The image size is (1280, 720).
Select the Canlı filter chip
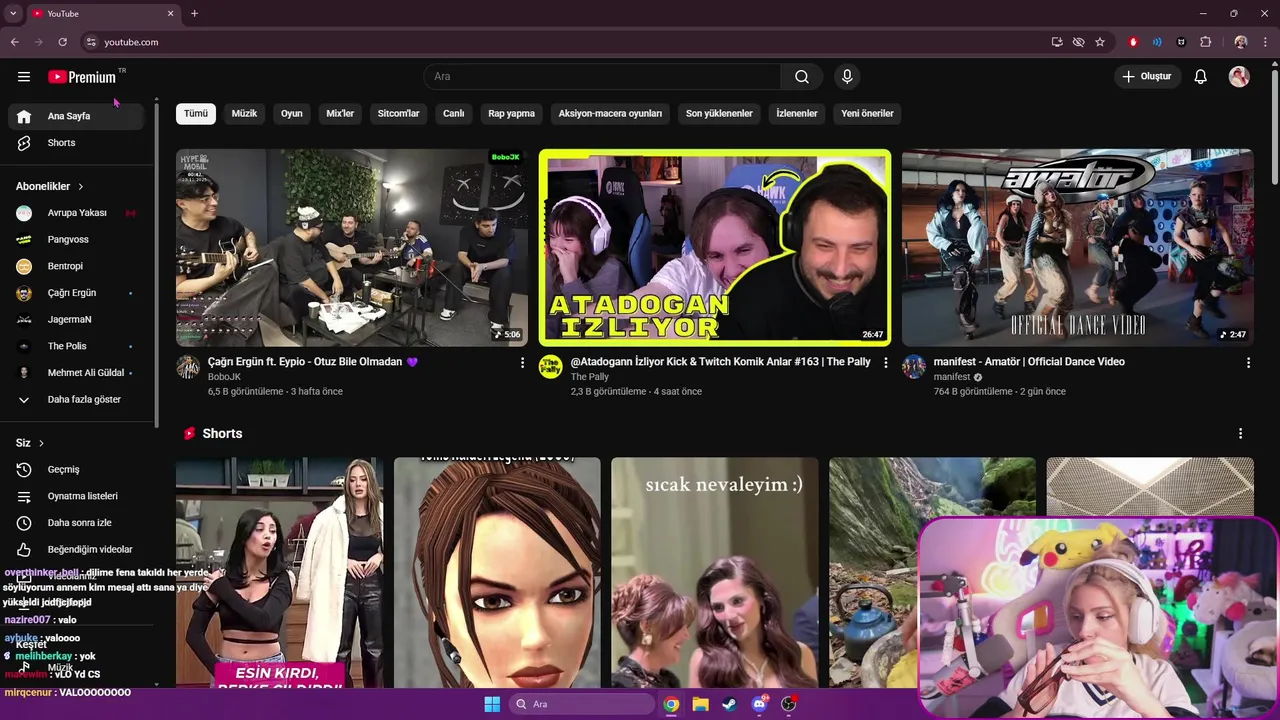point(454,113)
